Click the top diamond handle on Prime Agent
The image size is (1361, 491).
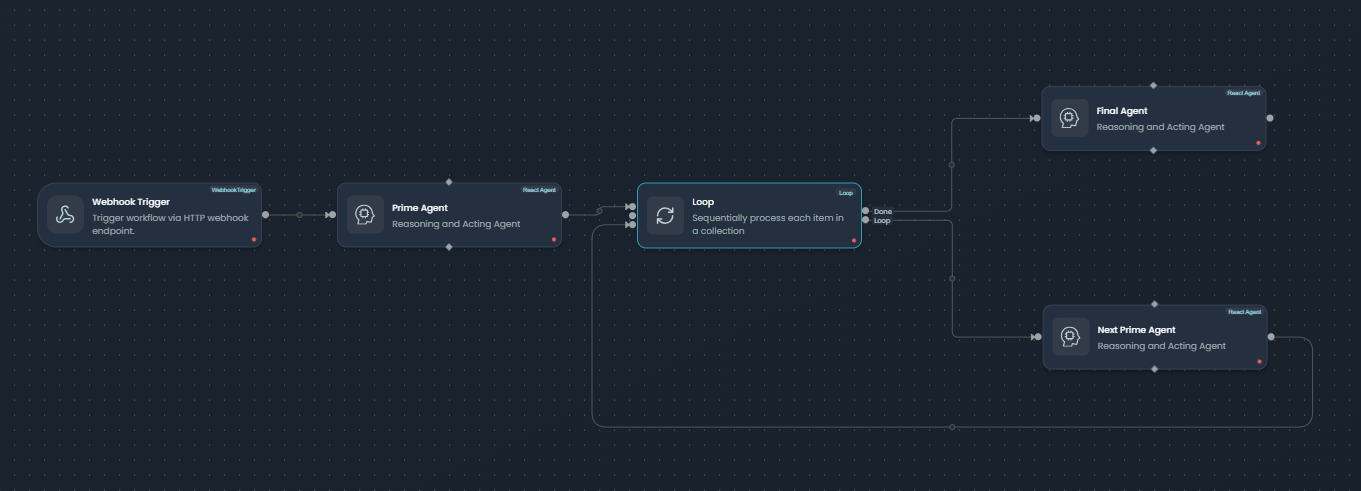point(449,182)
